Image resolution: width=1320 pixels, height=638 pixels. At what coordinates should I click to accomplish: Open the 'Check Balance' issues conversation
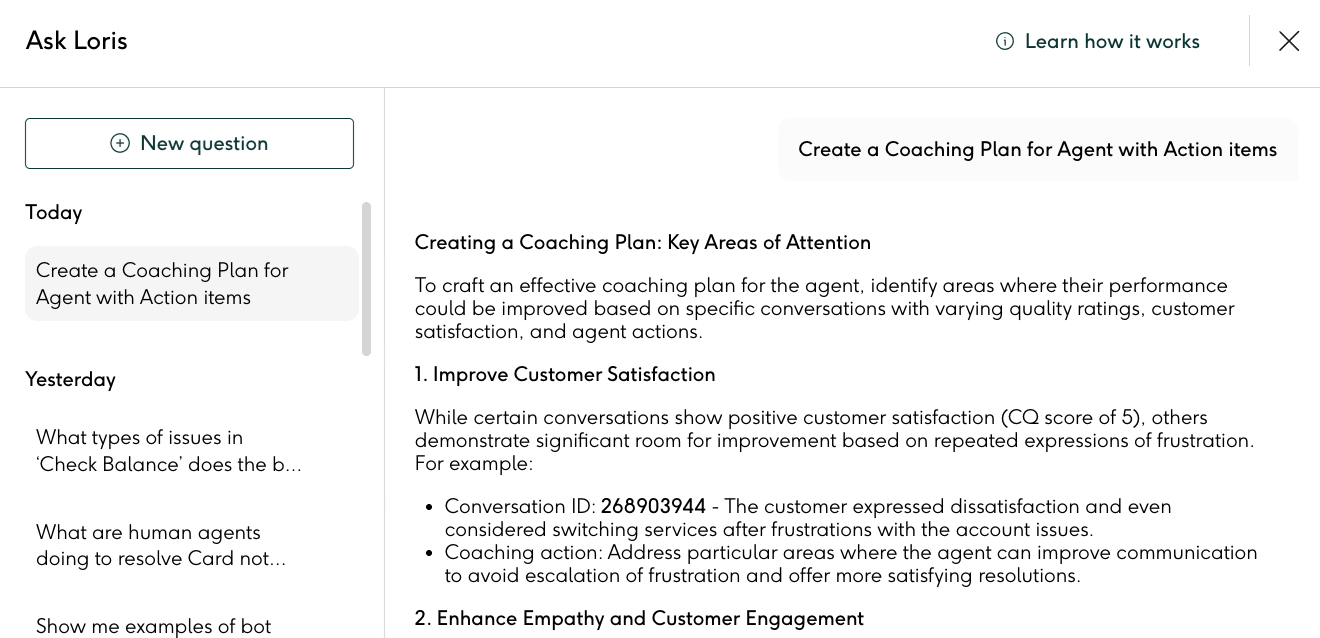coord(170,450)
